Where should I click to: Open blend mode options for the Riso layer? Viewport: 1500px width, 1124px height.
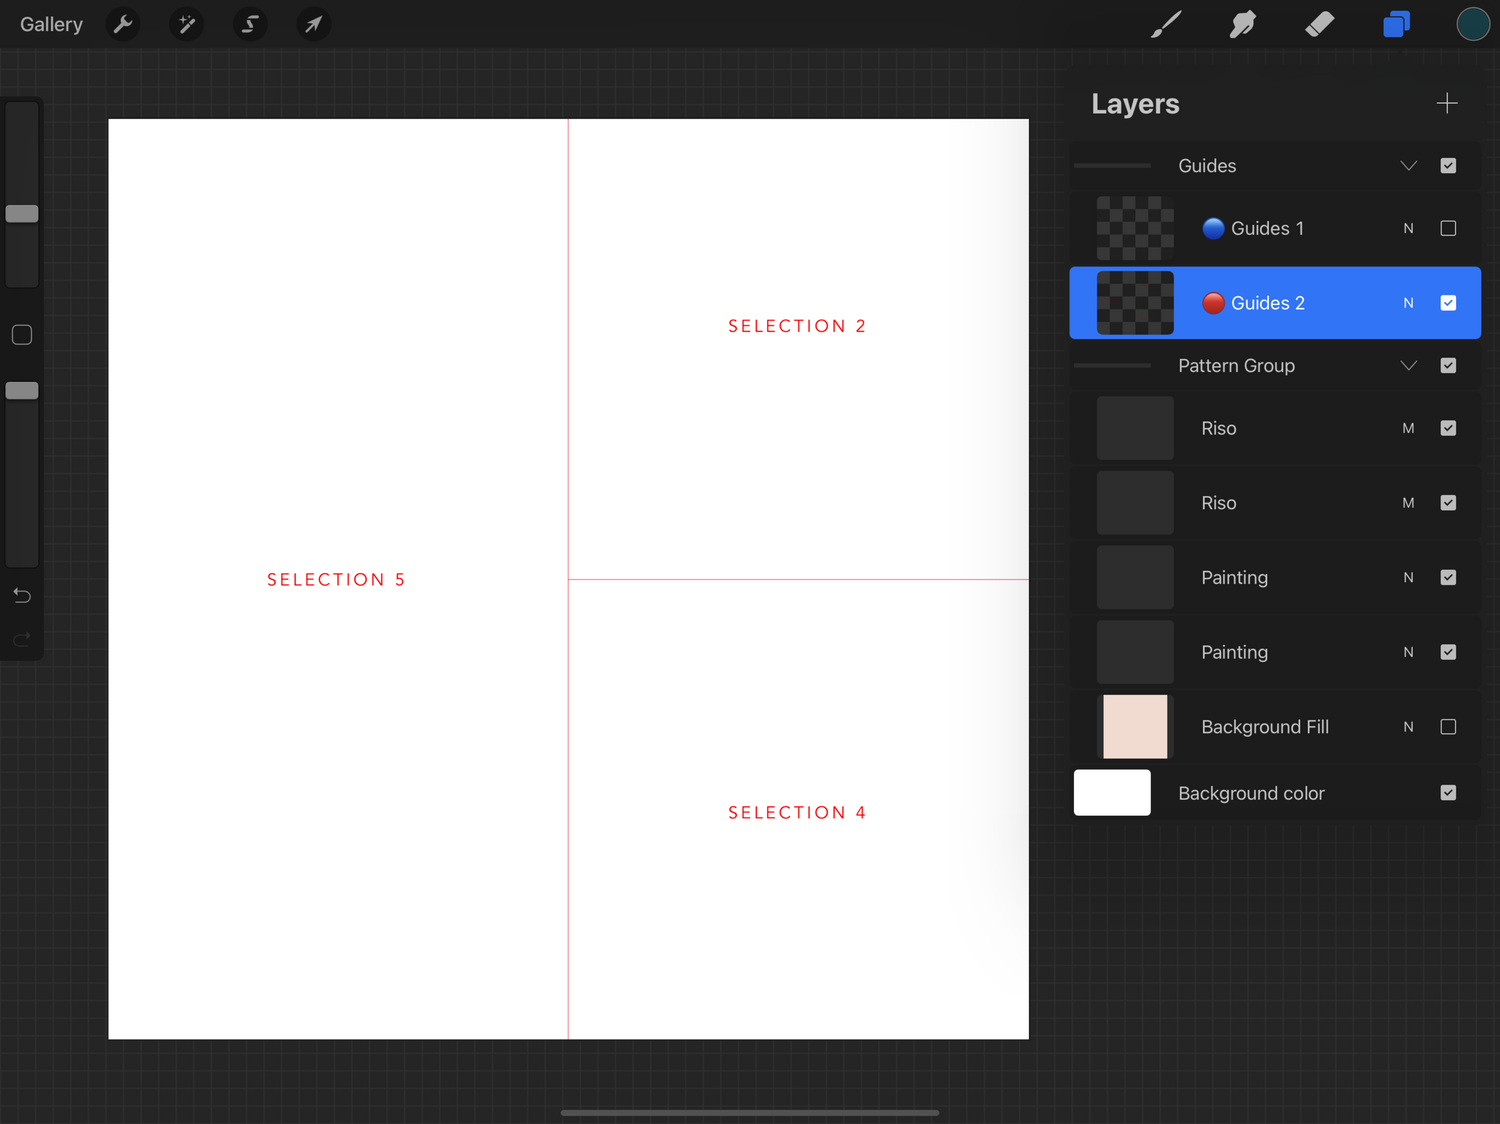tap(1408, 428)
